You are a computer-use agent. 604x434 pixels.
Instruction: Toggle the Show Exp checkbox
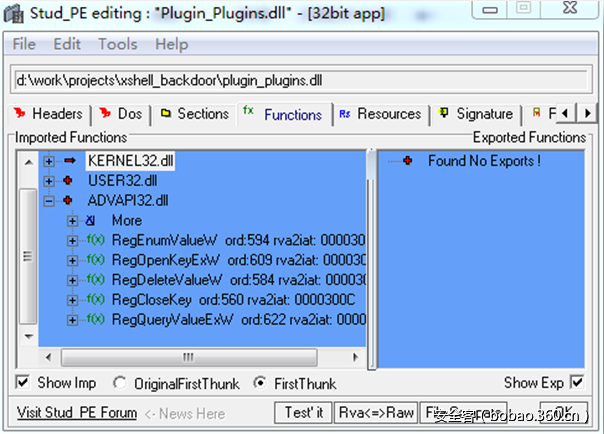(576, 383)
